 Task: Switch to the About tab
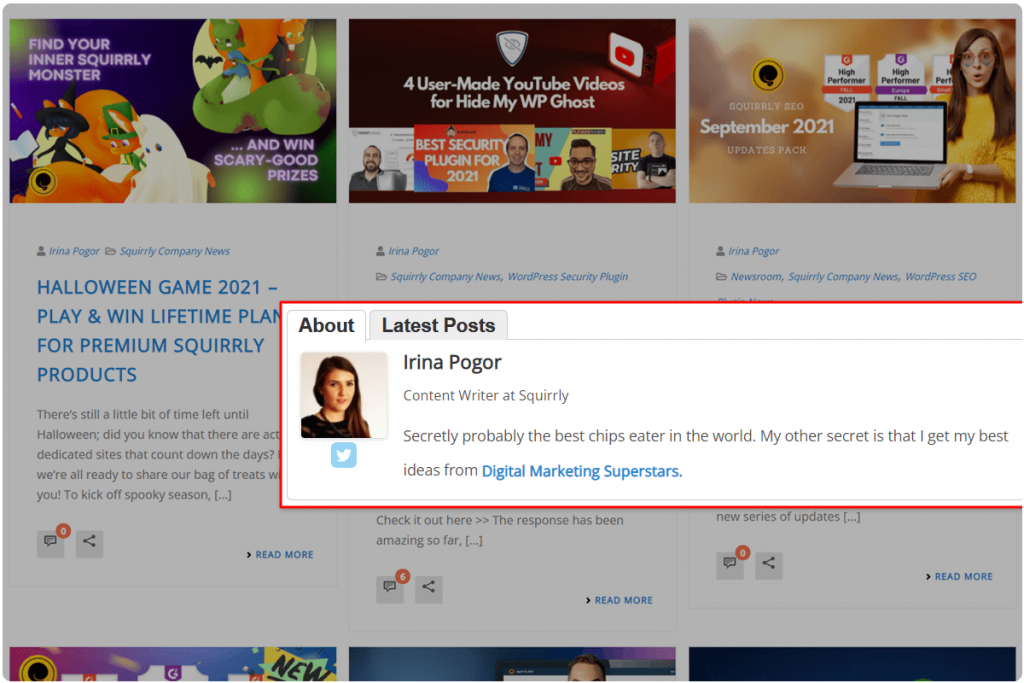coord(326,326)
